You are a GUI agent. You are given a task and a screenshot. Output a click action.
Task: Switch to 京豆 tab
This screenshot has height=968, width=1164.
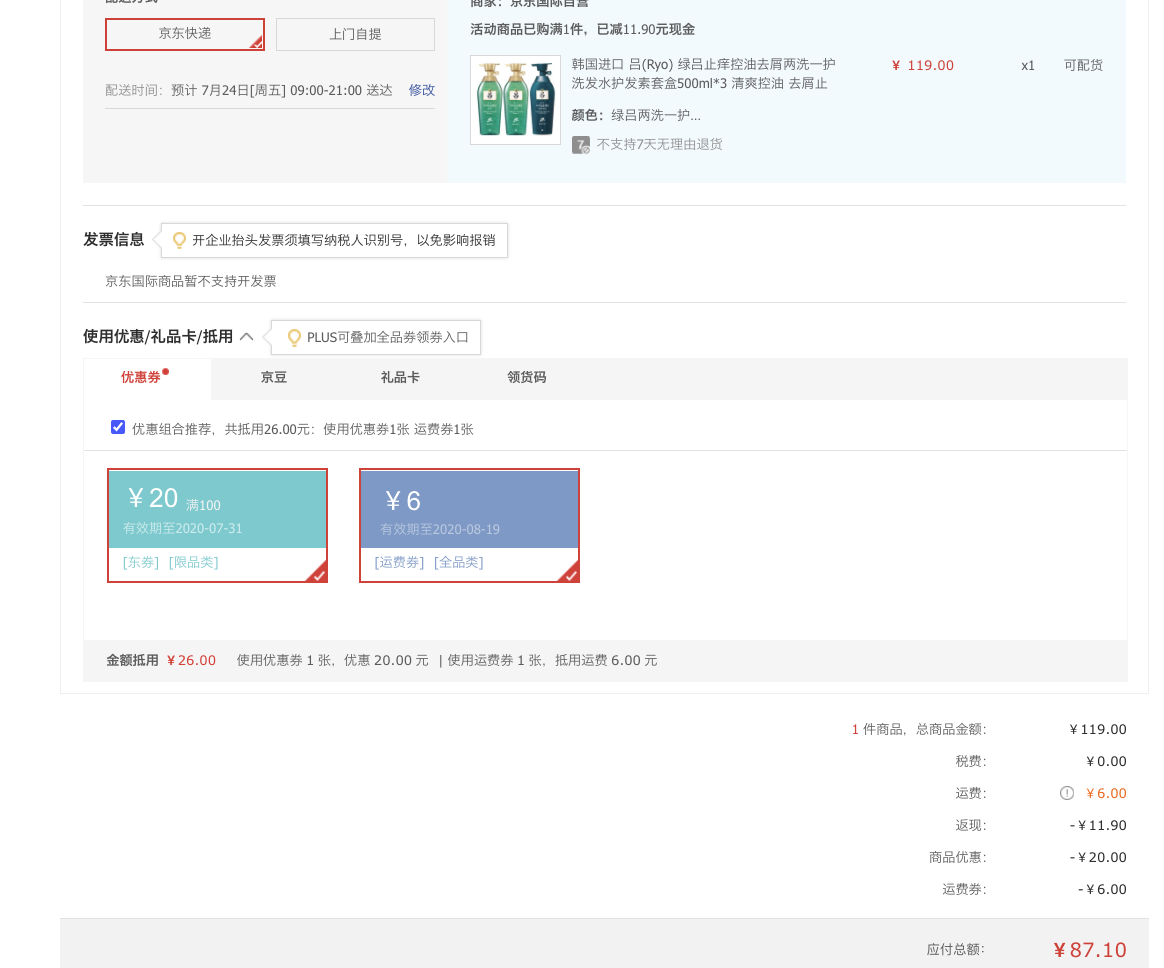click(x=274, y=377)
